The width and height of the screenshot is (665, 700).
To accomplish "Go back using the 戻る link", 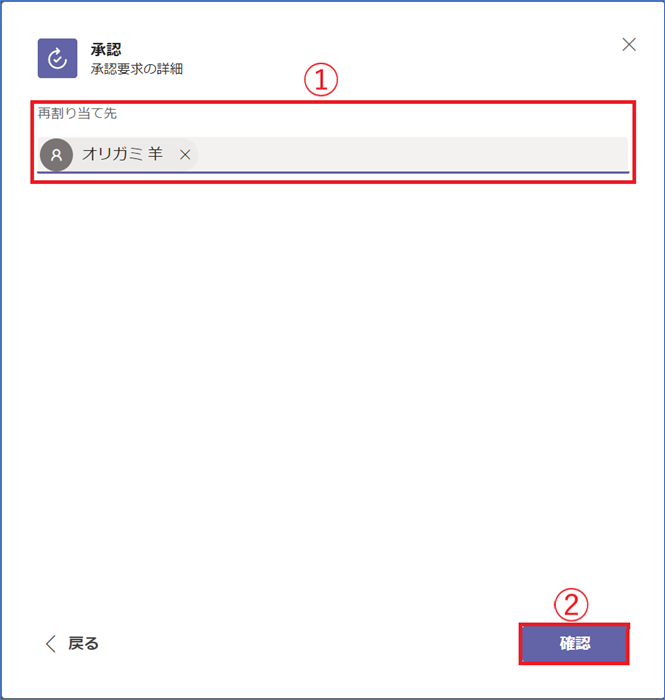I will click(x=72, y=644).
